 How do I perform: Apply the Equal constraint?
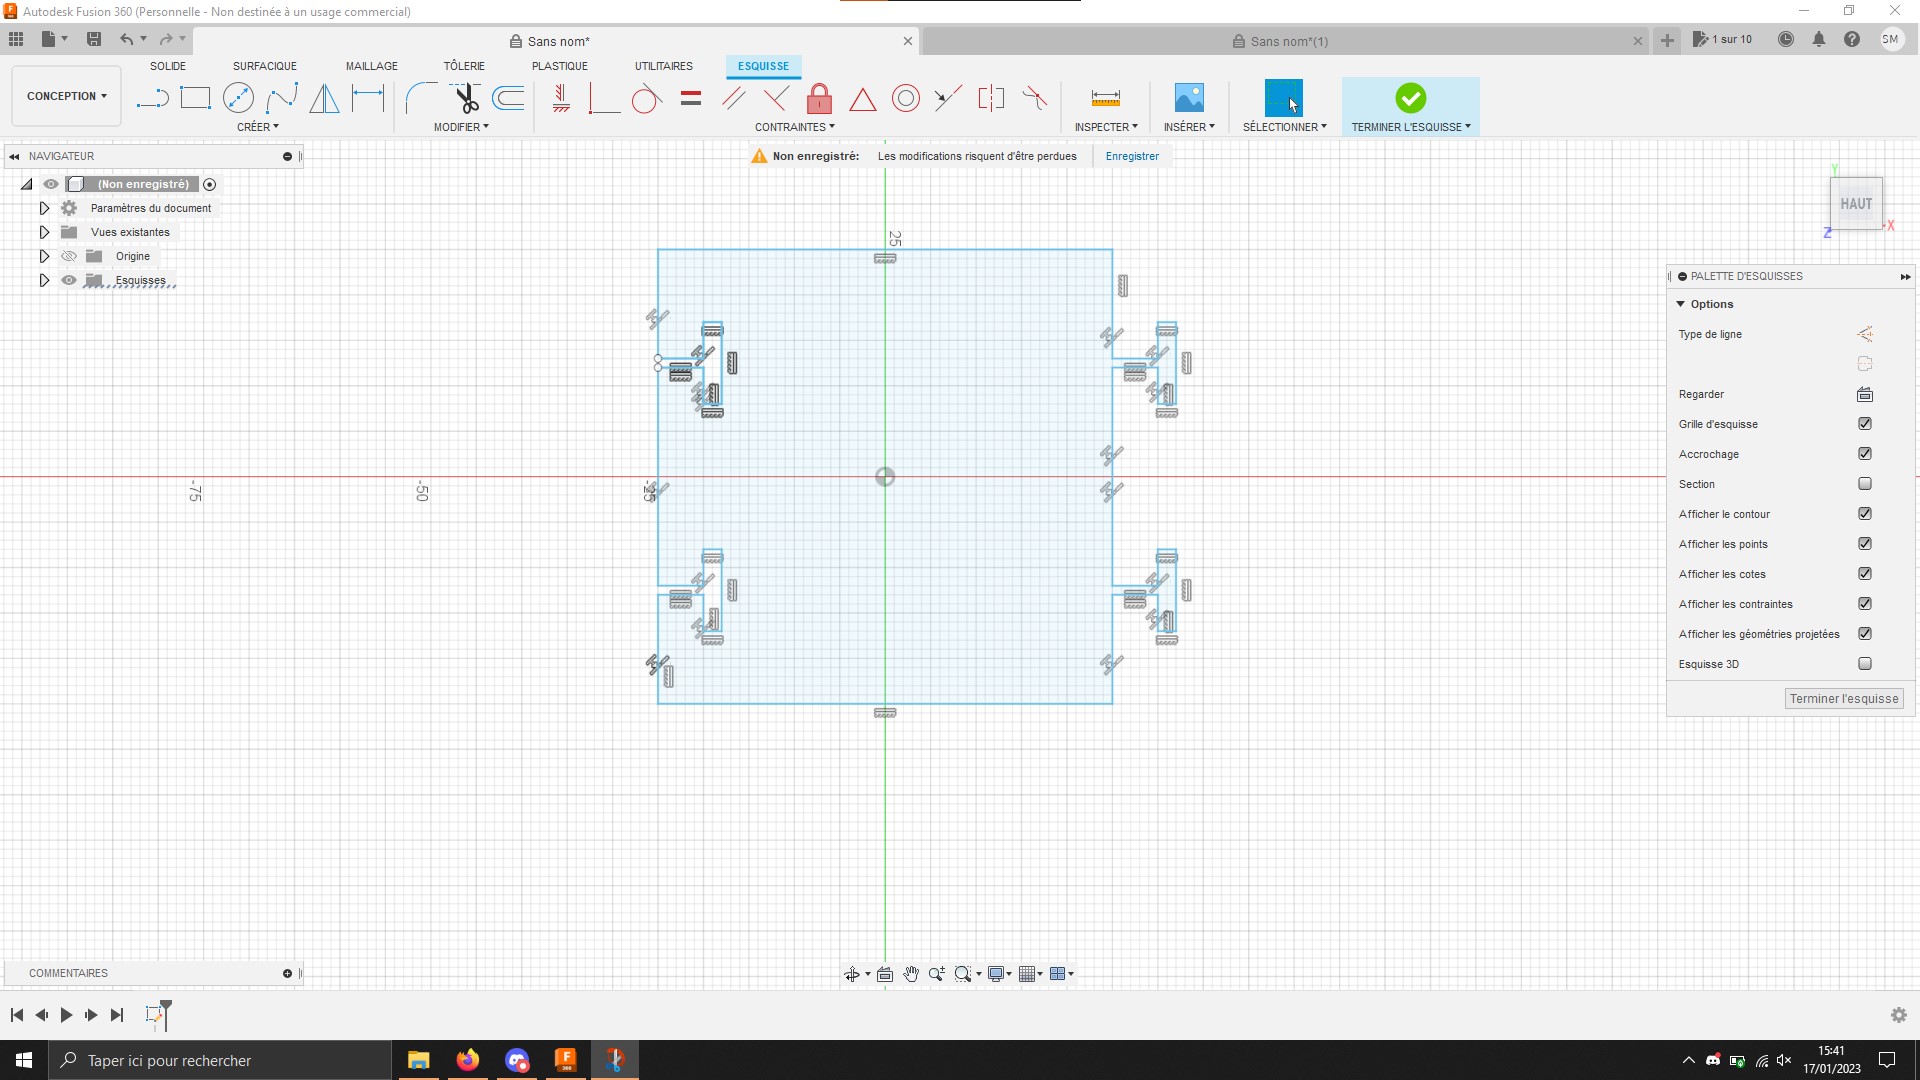click(x=691, y=98)
